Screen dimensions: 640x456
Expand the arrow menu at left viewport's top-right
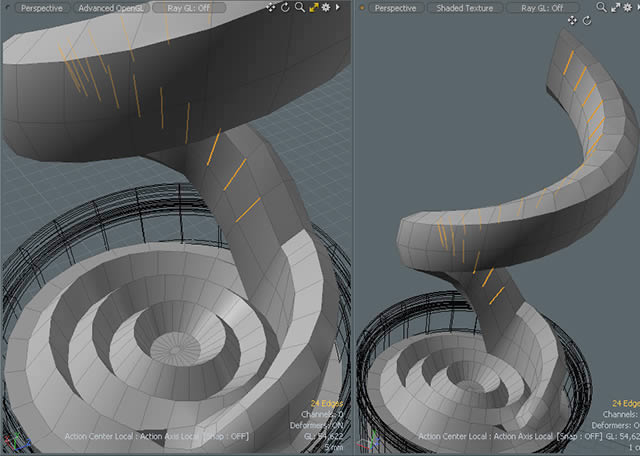pyautogui.click(x=337, y=7)
